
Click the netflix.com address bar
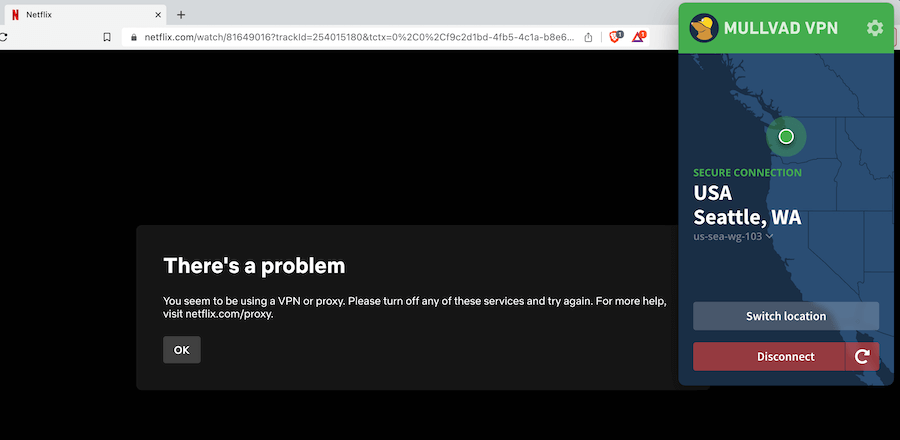pyautogui.click(x=359, y=37)
